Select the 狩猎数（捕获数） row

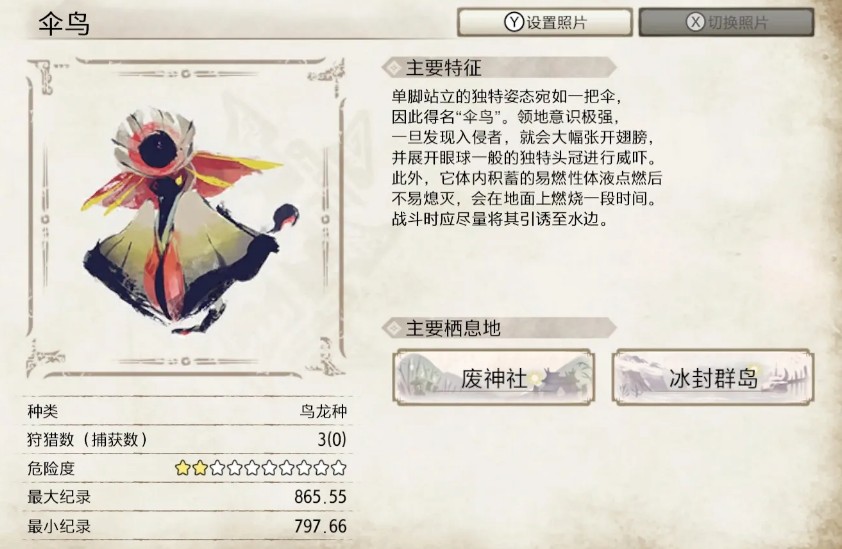coord(187,439)
